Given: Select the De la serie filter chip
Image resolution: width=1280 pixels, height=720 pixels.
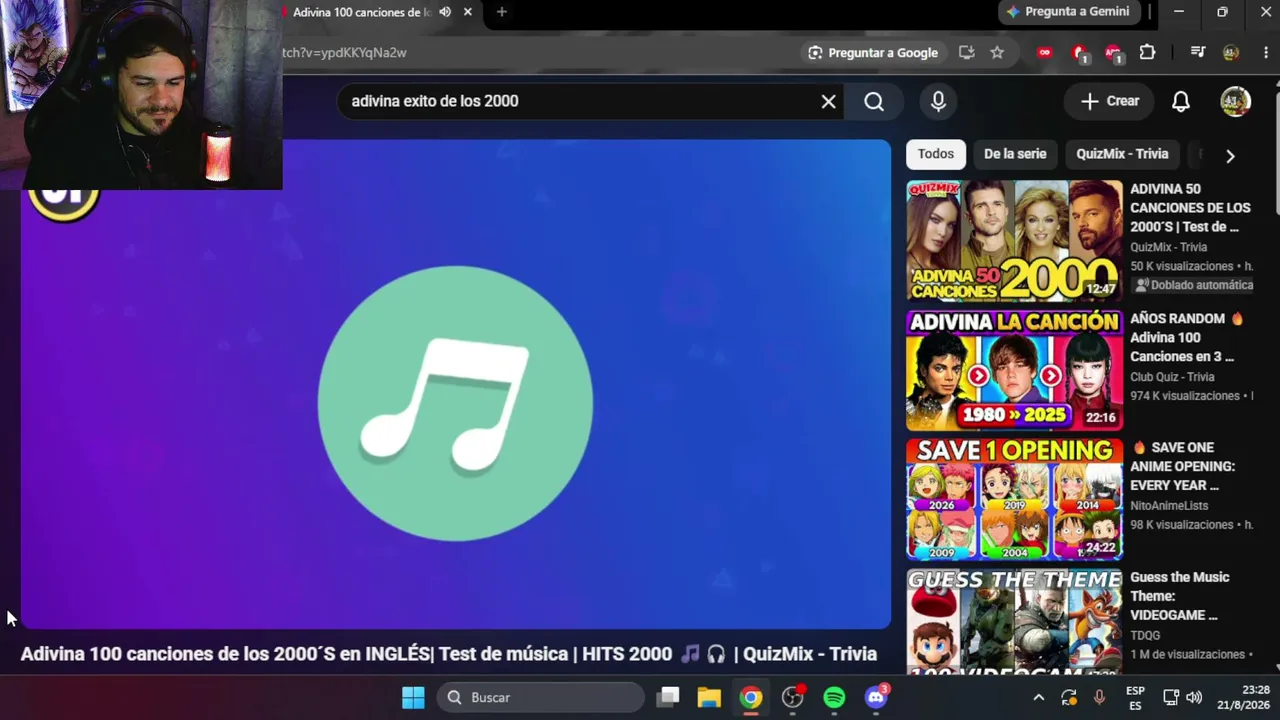Looking at the screenshot, I should (1015, 154).
